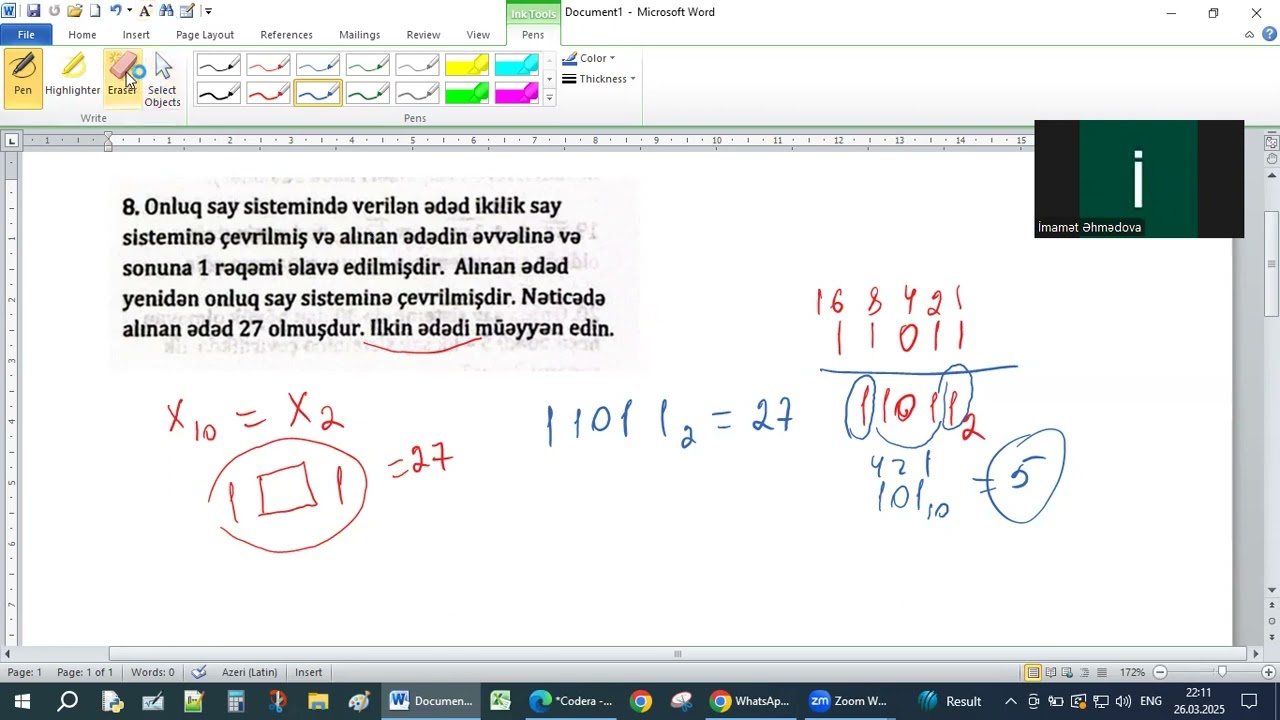Click the Words: 0 status bar counter
The width and height of the screenshot is (1280, 720).
(153, 672)
